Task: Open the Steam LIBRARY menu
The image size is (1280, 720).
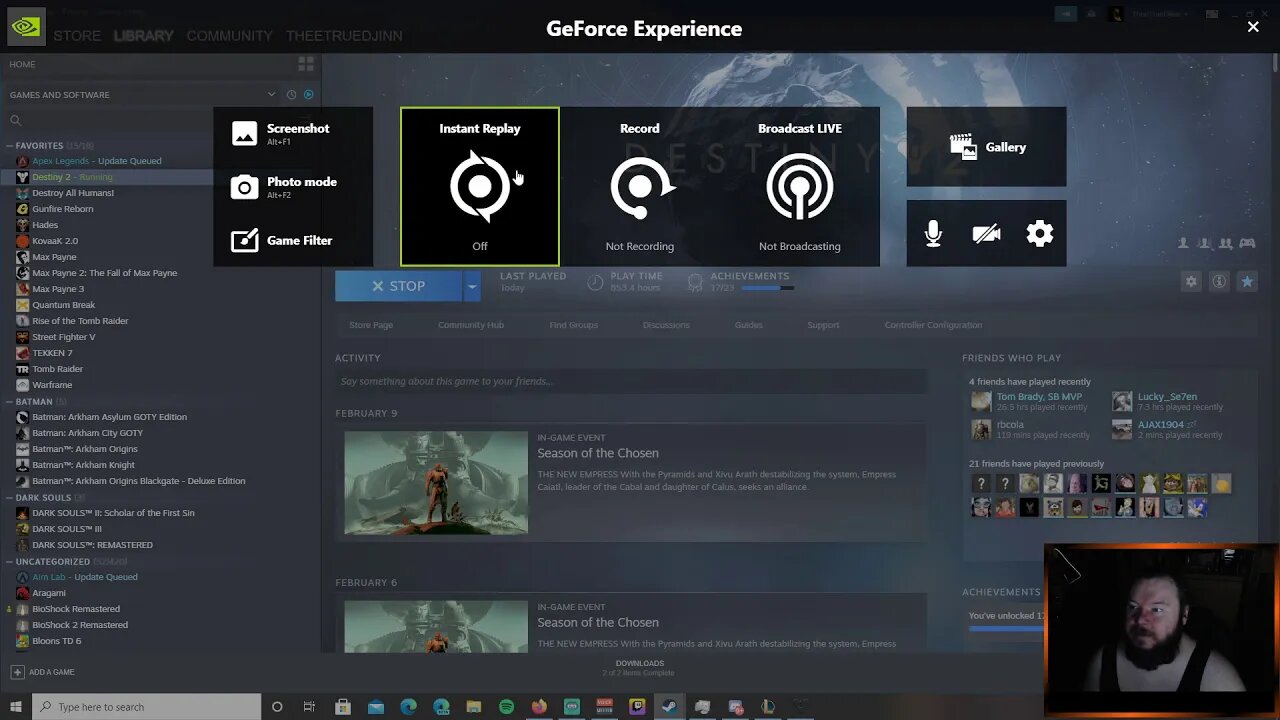Action: (143, 35)
